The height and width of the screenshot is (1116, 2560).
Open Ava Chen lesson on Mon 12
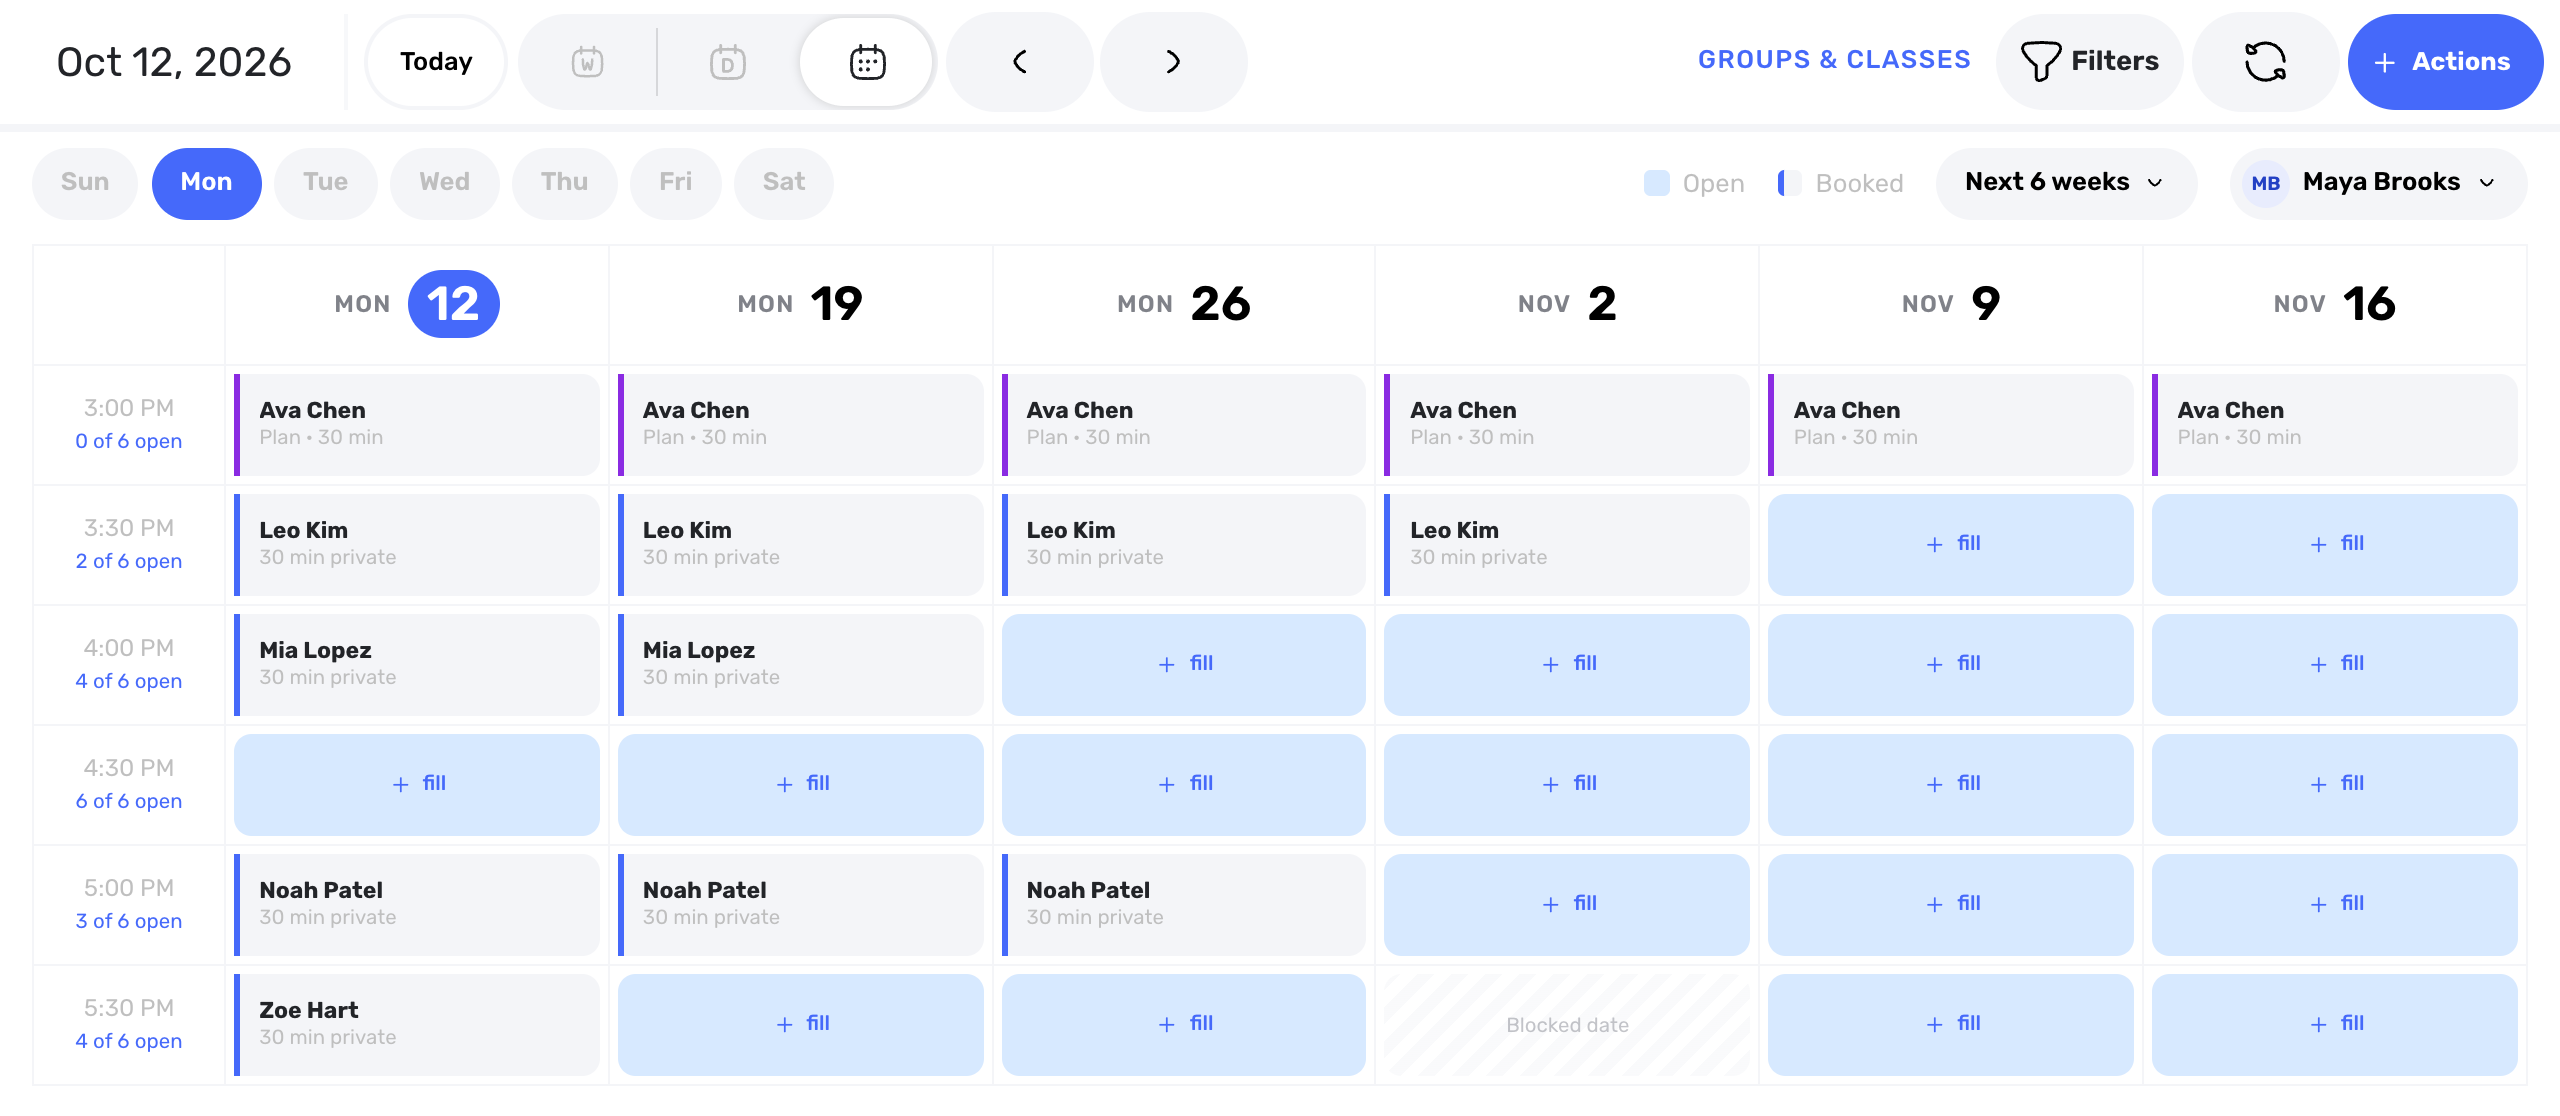click(417, 425)
